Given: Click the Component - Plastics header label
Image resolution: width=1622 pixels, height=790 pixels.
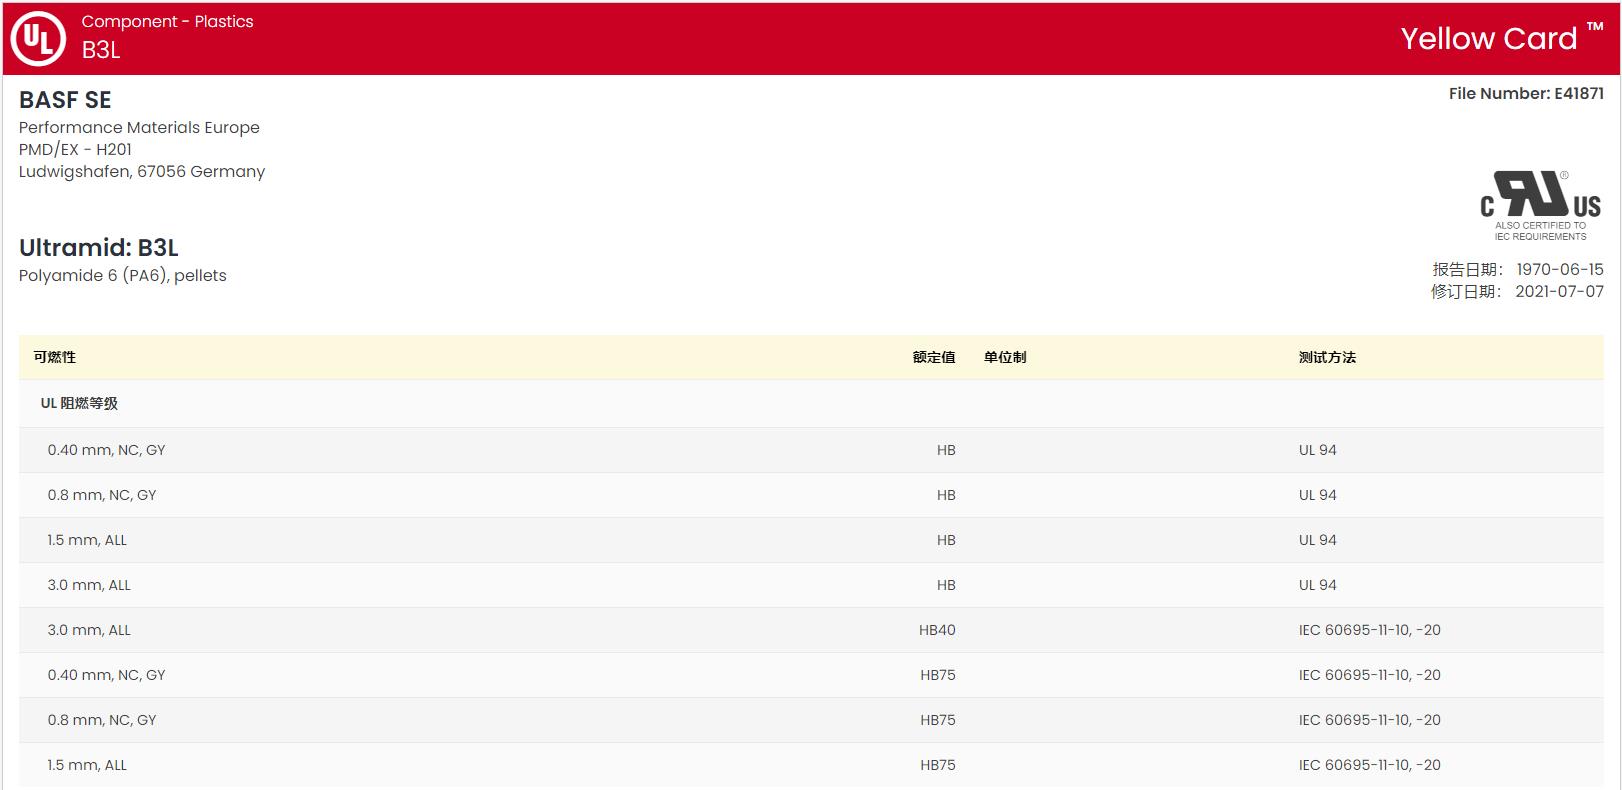Looking at the screenshot, I should pos(167,21).
